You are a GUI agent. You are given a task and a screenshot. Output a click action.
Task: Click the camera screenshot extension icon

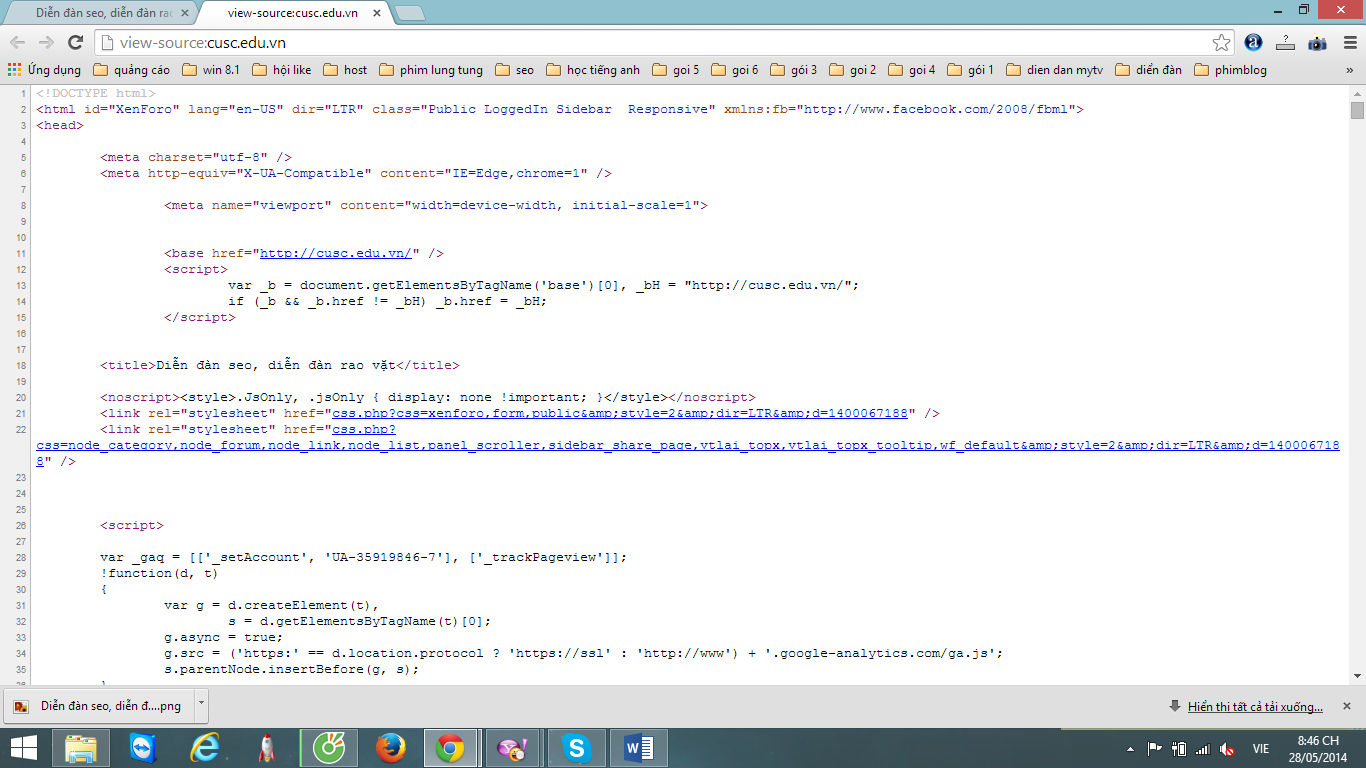point(1318,42)
